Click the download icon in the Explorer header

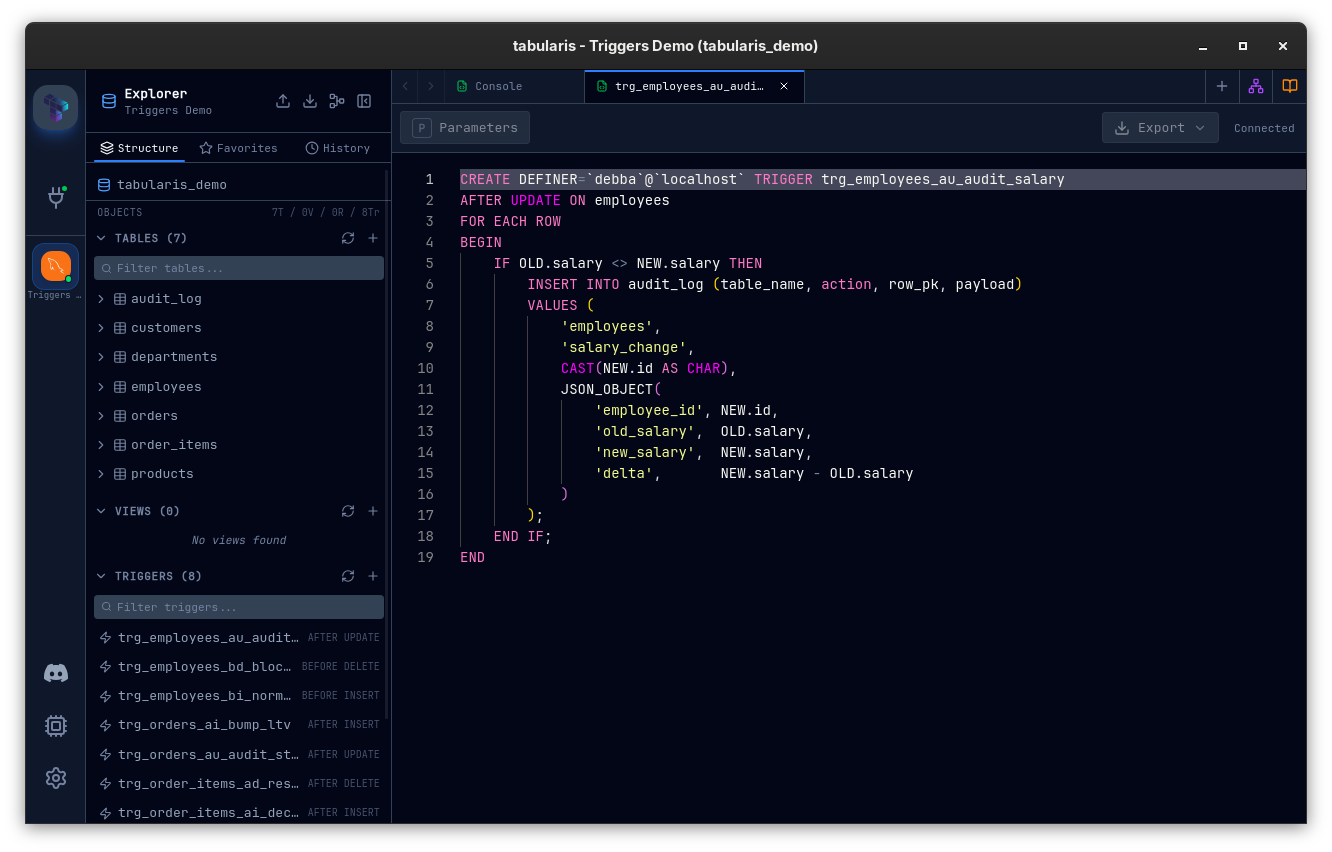[x=310, y=101]
